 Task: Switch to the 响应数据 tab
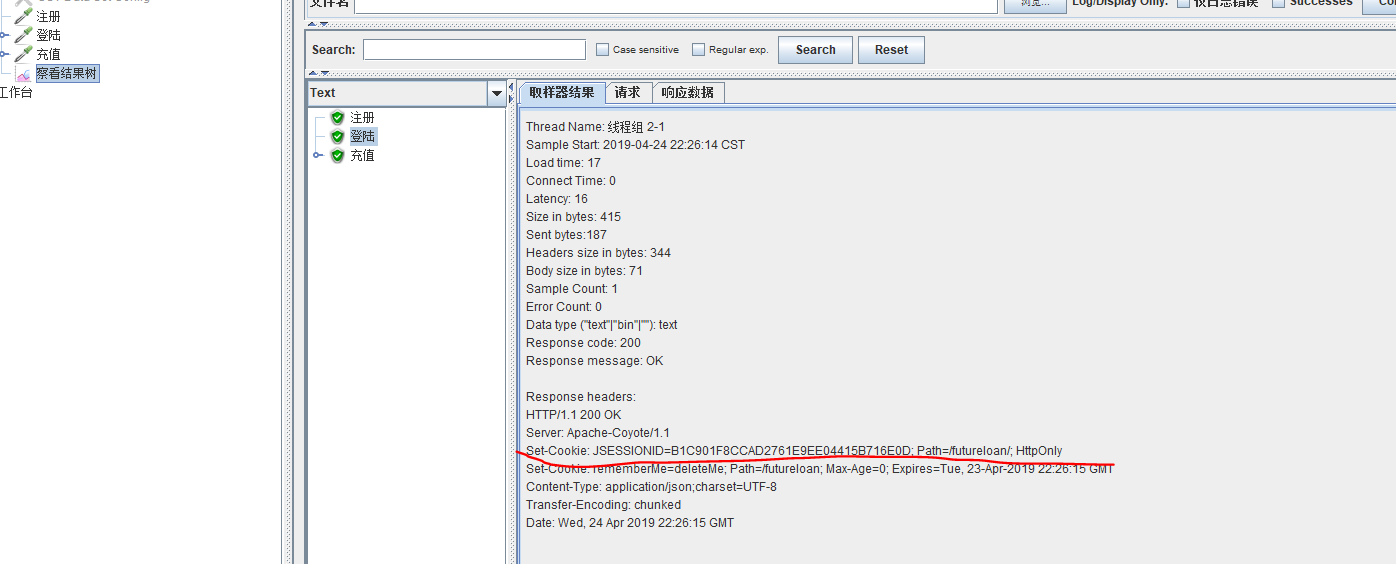[x=688, y=92]
